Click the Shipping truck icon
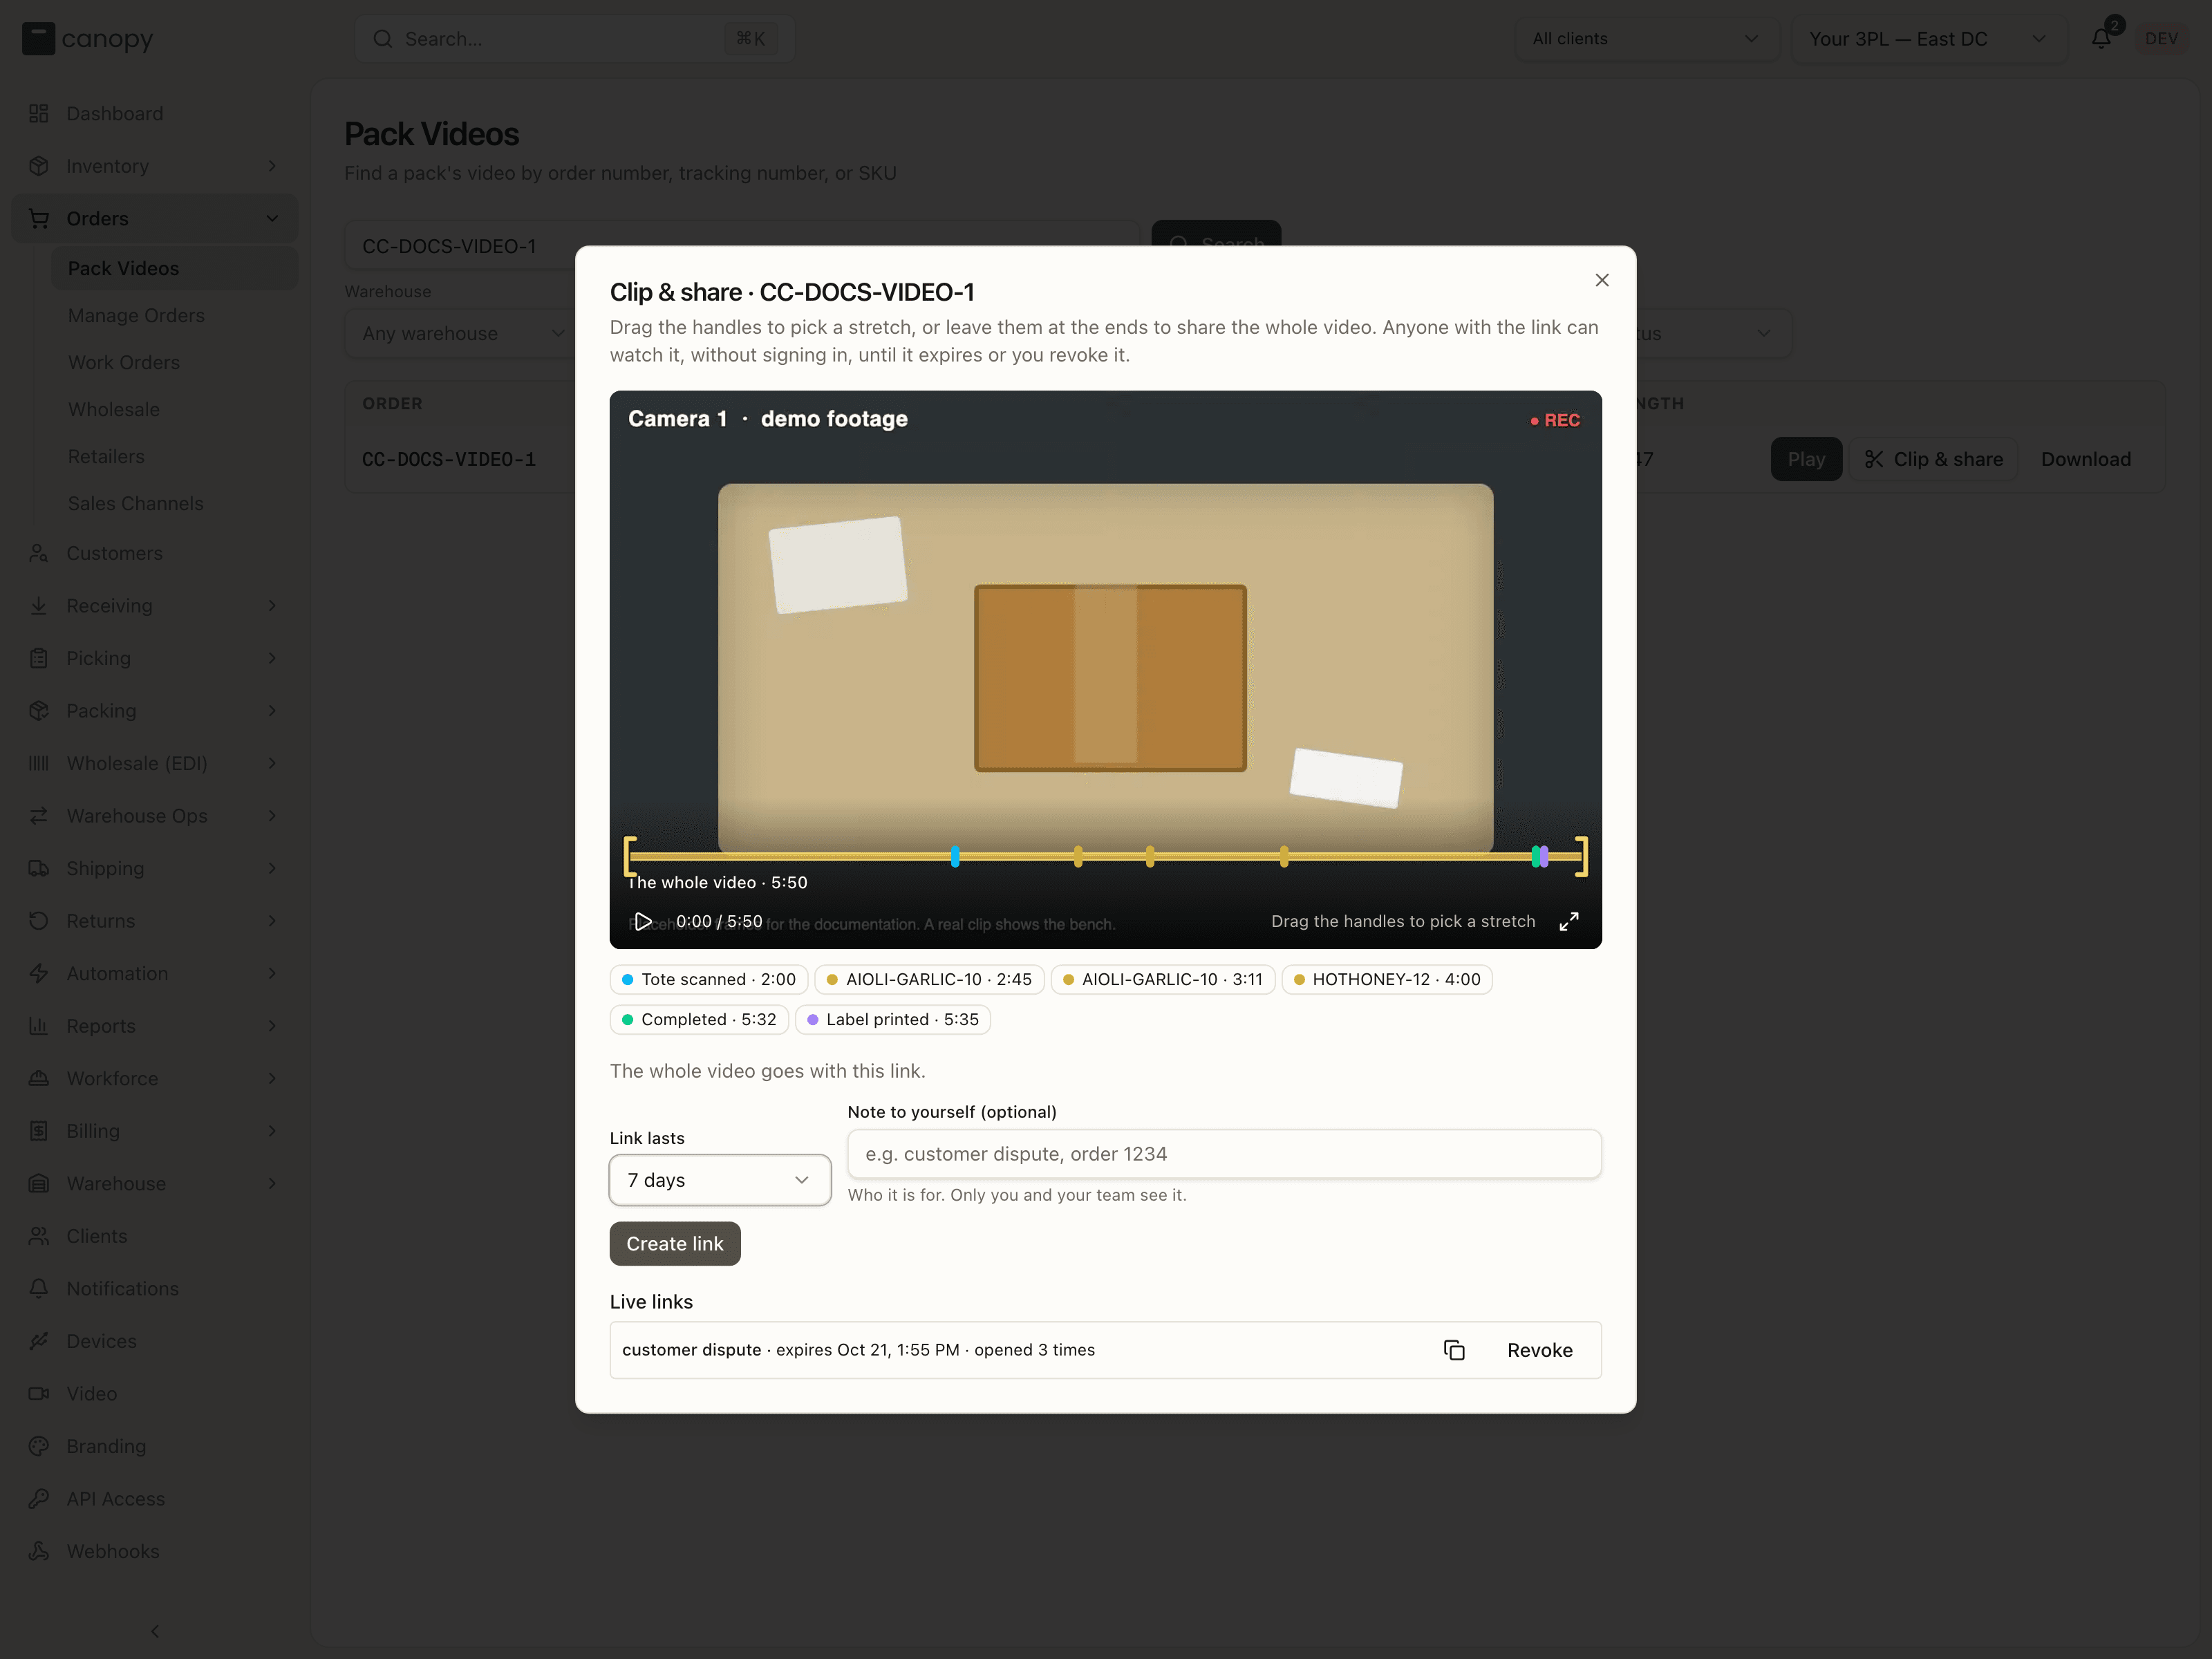Viewport: 2212px width, 1659px height. pos(39,868)
